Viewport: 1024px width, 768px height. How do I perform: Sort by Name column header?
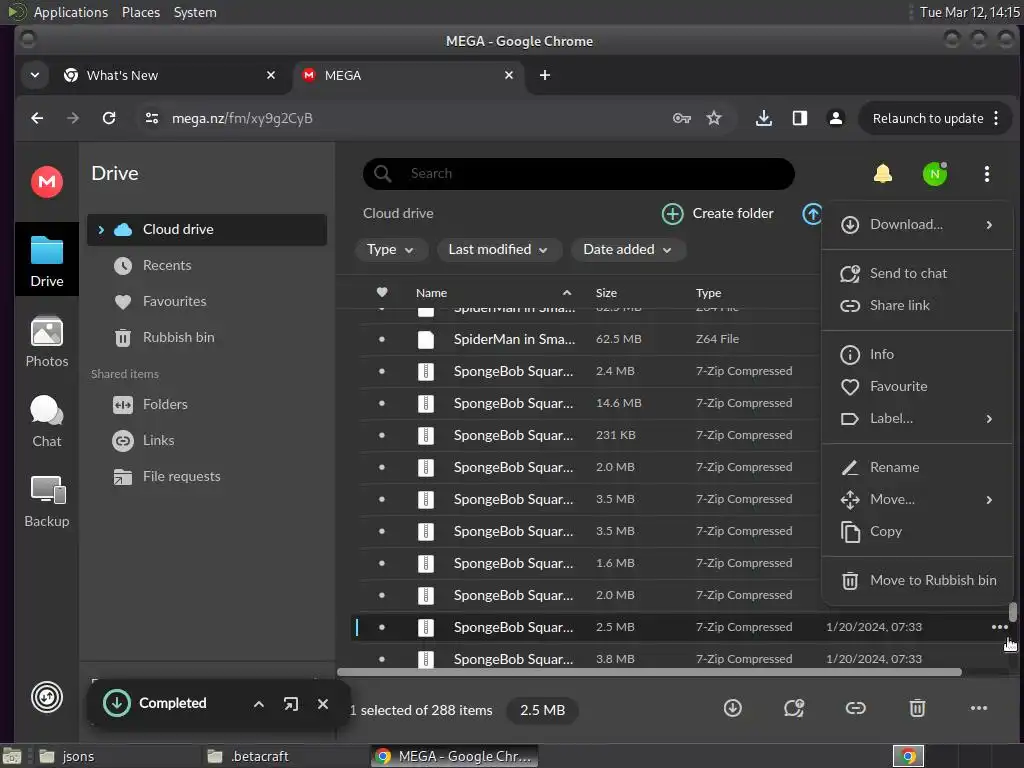(x=432, y=293)
